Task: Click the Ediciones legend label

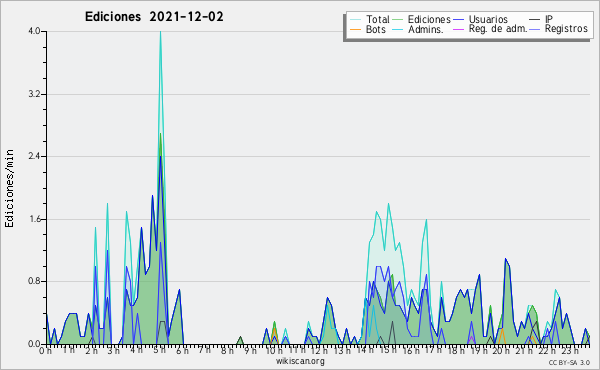Action: tap(429, 19)
